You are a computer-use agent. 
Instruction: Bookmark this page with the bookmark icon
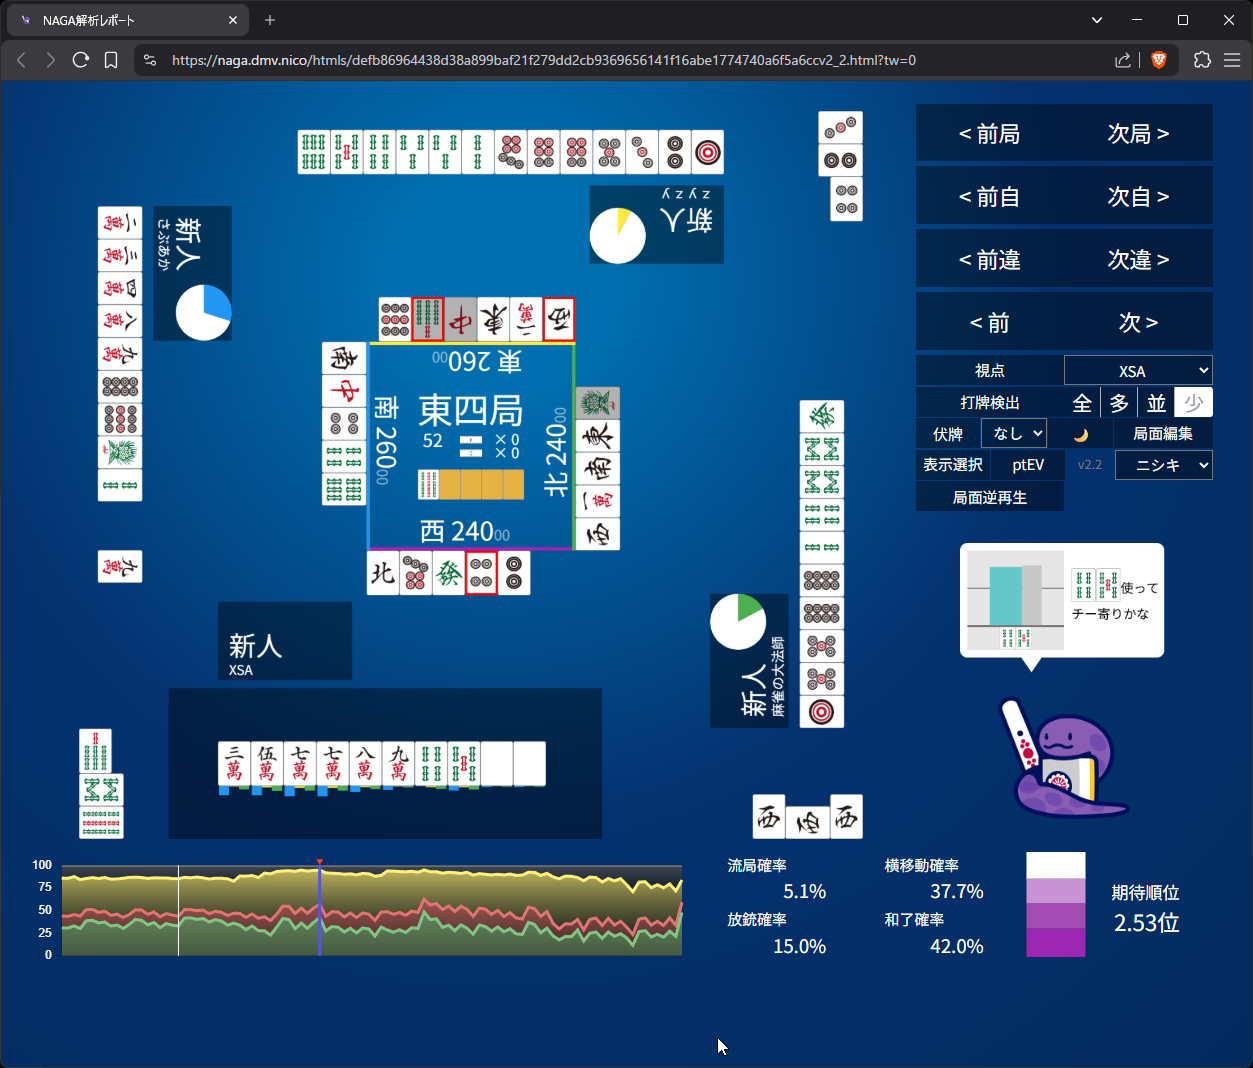tap(111, 60)
